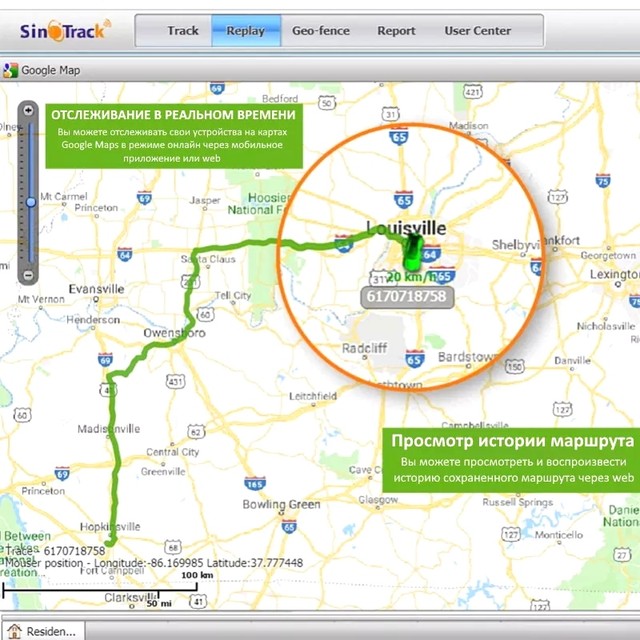Click the Radcliff town label
This screenshot has height=640, width=640.
[x=364, y=348]
